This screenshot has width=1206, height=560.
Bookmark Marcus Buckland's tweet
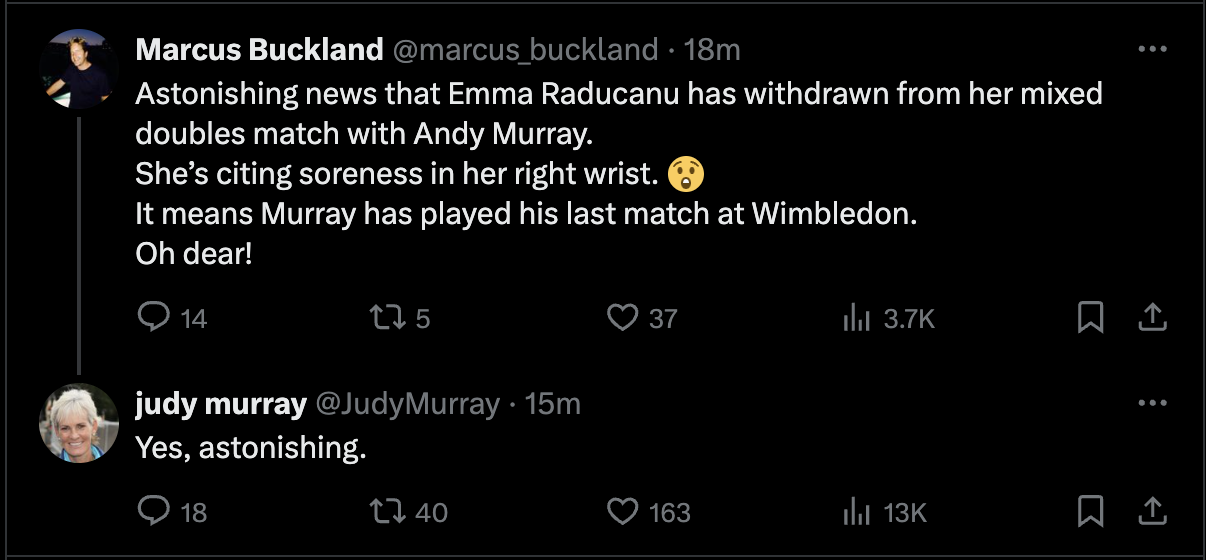pyautogui.click(x=1090, y=318)
